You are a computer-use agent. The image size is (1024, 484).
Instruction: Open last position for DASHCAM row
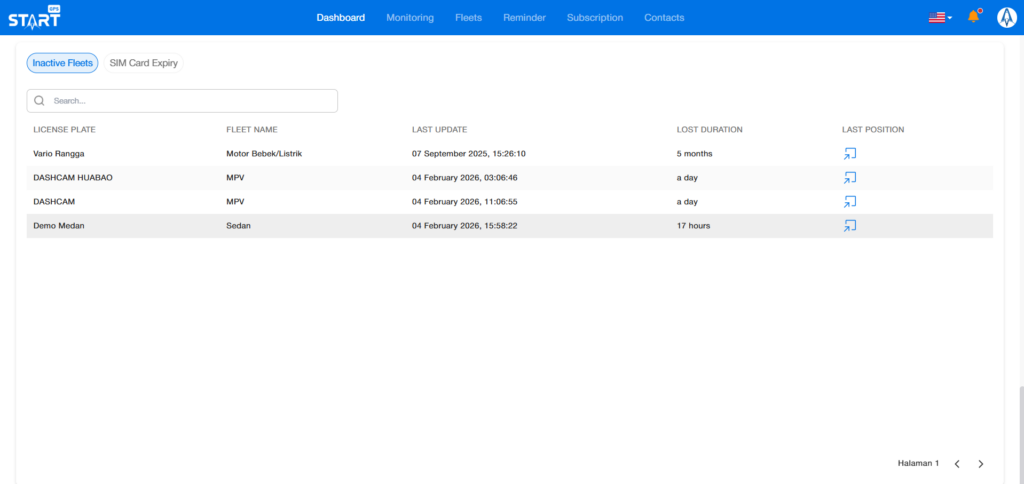coord(849,202)
